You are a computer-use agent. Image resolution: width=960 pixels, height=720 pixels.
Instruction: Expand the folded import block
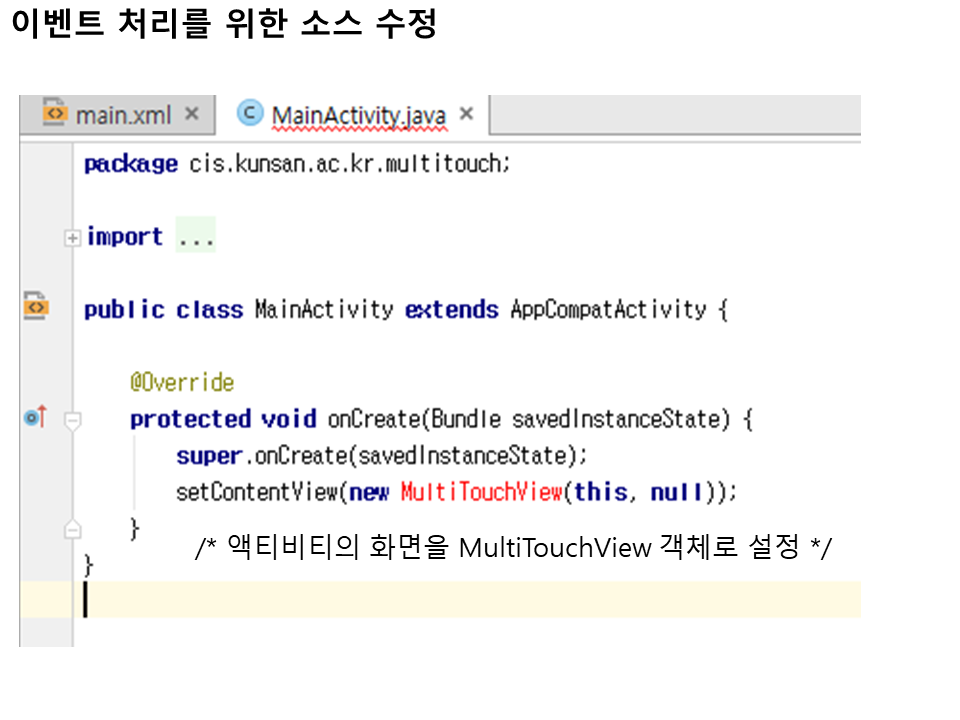[x=72, y=238]
